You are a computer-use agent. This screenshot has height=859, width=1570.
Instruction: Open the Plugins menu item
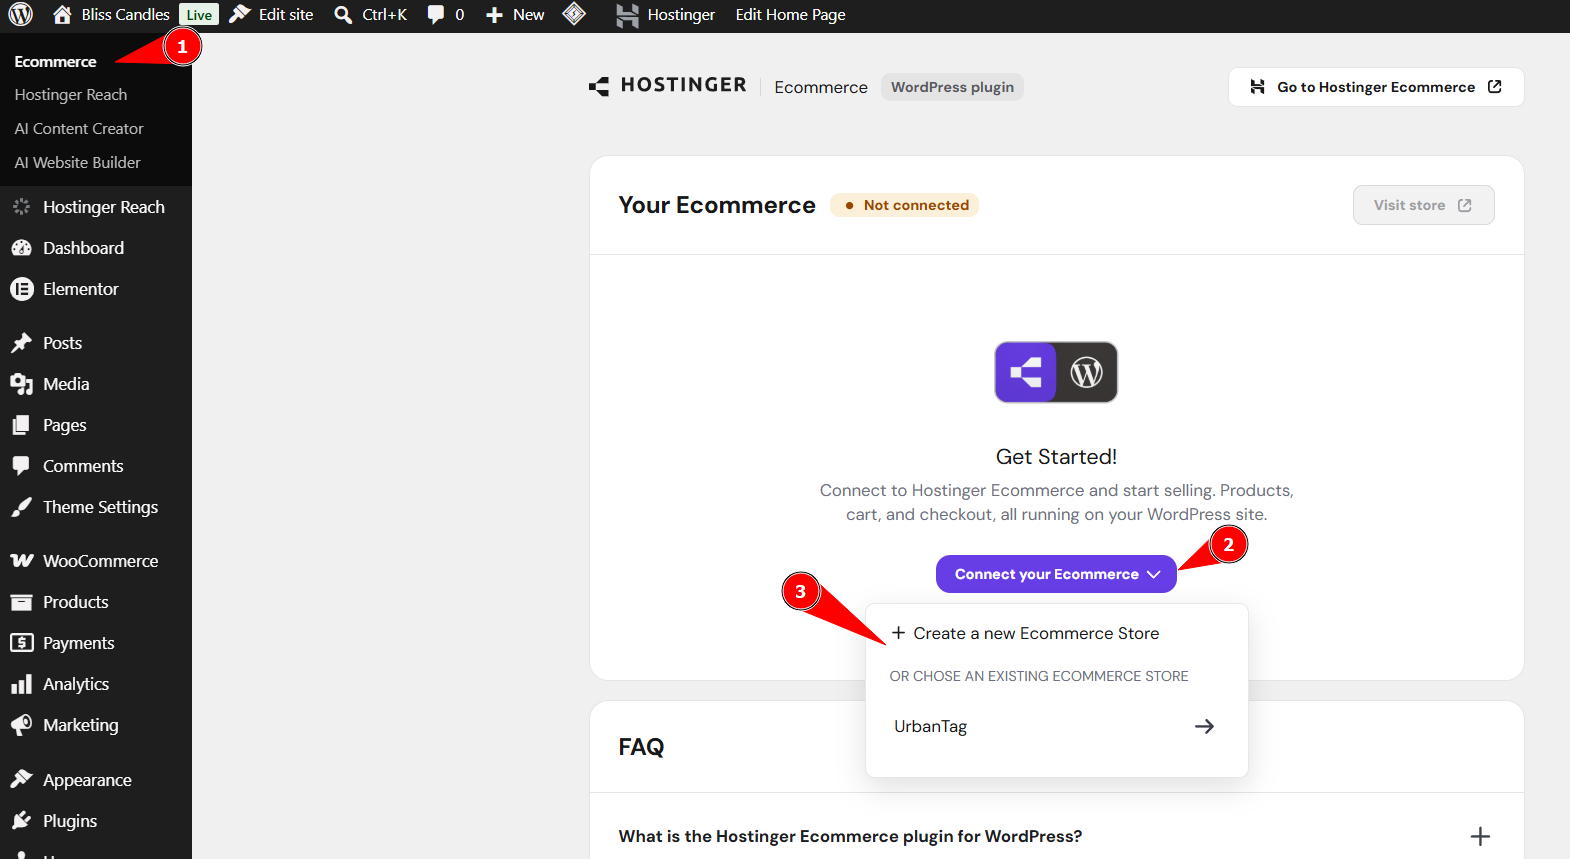point(96,821)
